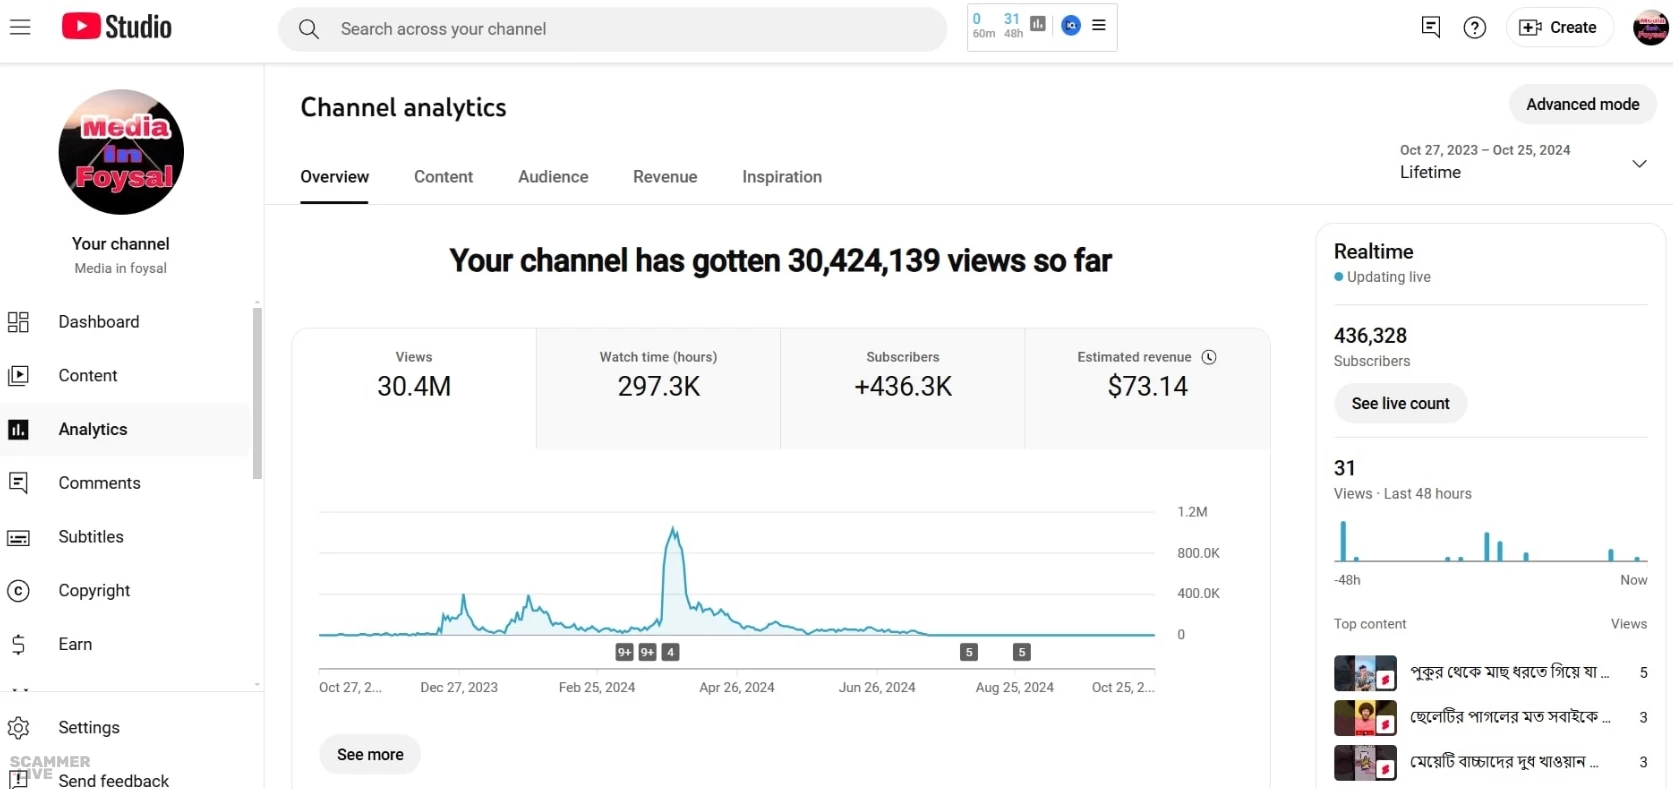
Task: Click the YouTube Studio logo
Action: [117, 27]
